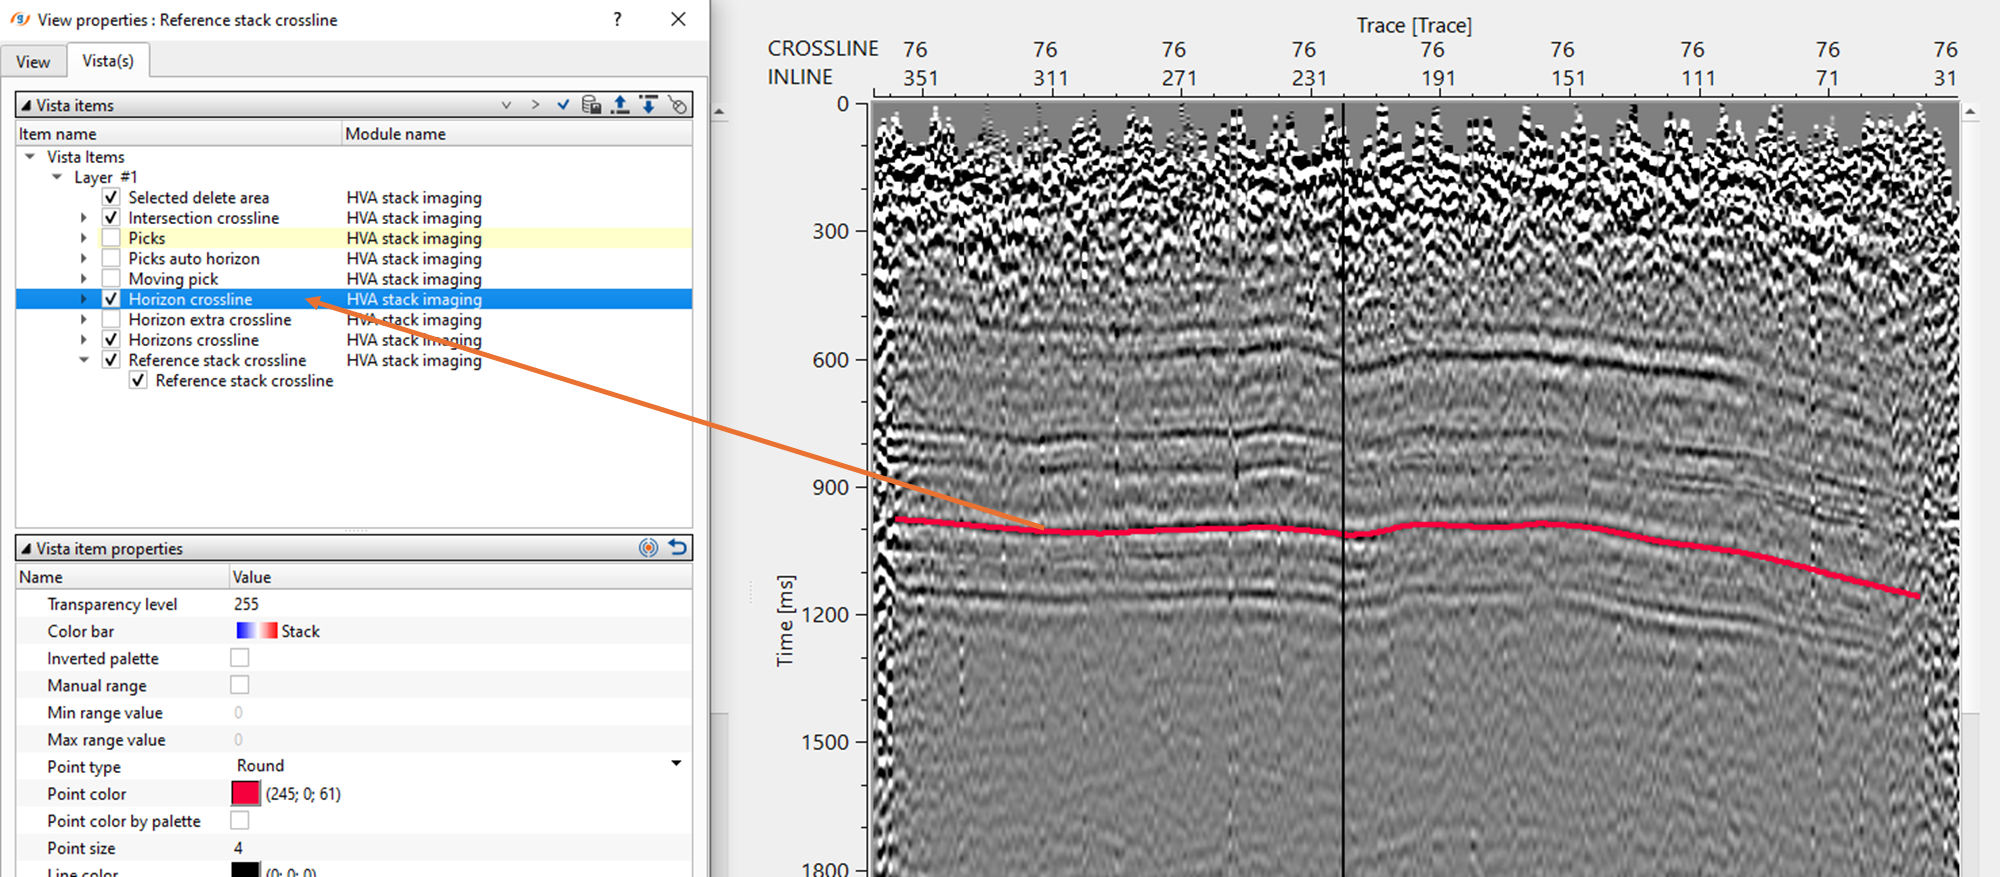Click the mouse pointer icon in Vista items
Screen dimensions: 2000x877
[678, 105]
